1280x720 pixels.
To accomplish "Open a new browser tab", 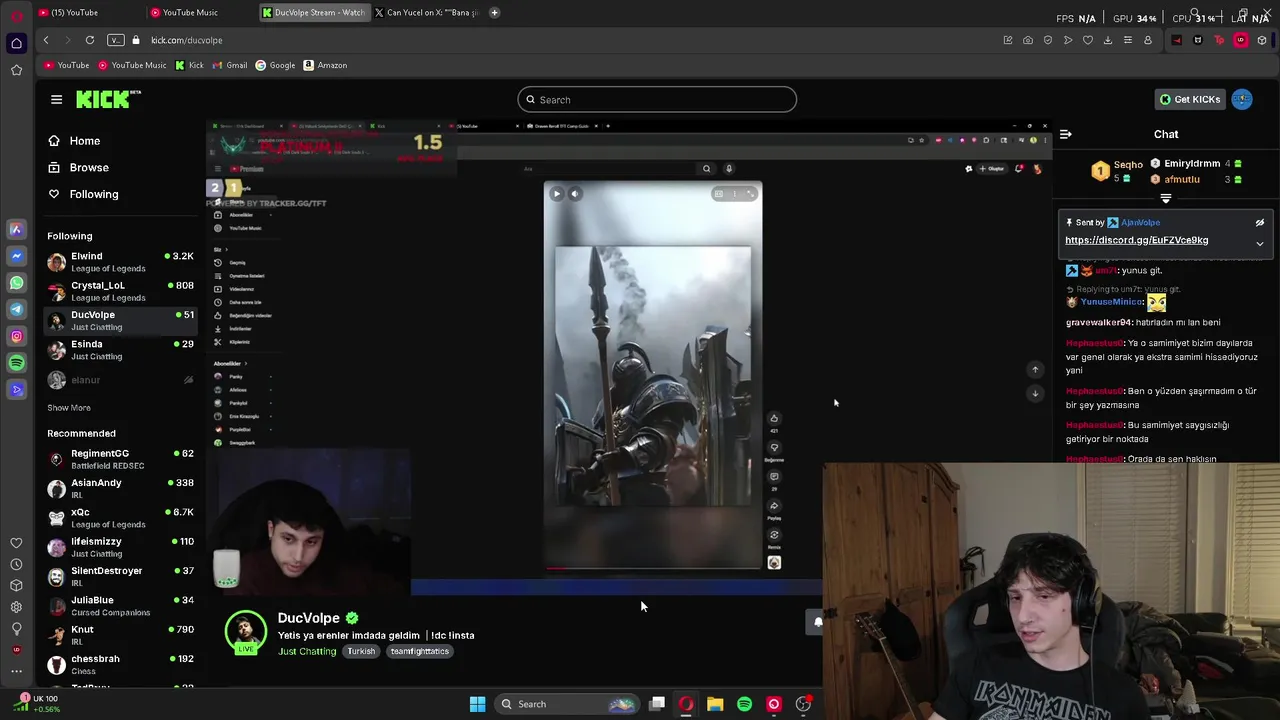I will 494,12.
